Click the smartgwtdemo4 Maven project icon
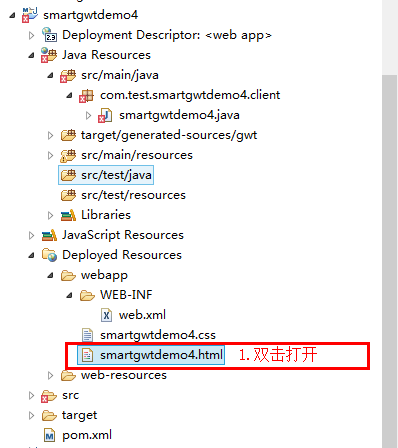The image size is (398, 448). point(30,15)
